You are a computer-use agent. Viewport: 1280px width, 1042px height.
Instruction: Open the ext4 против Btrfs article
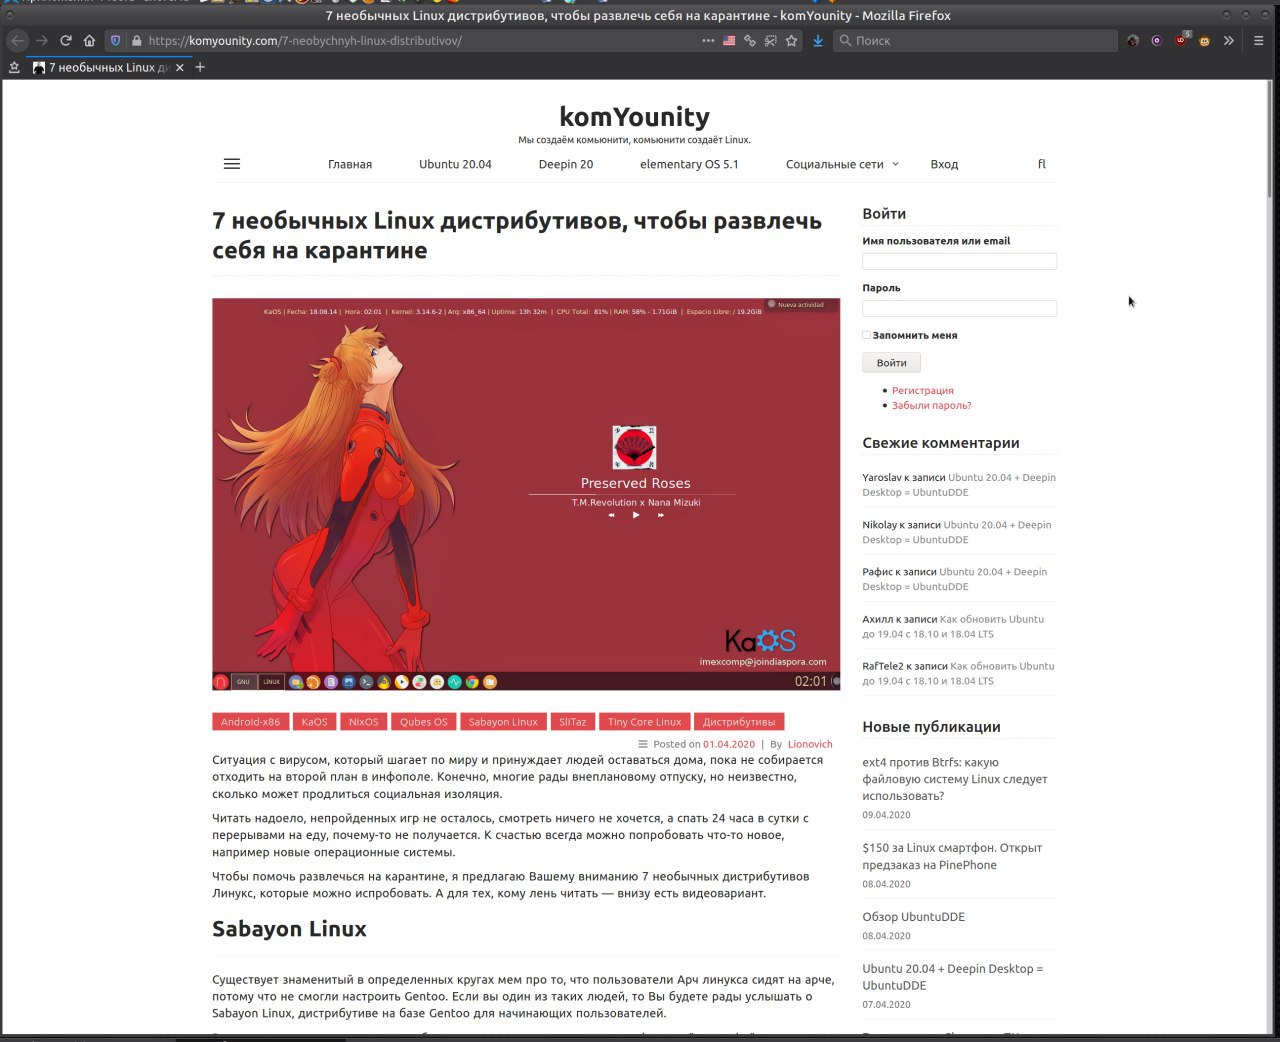point(955,779)
